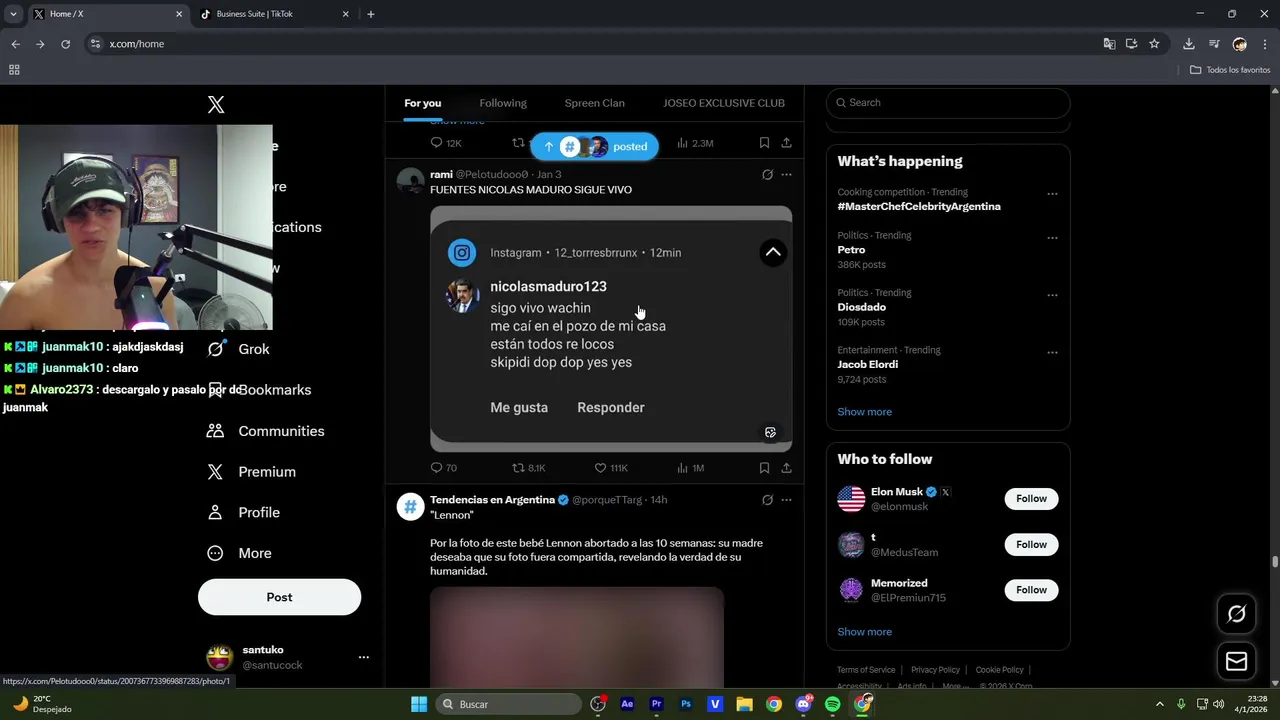1280x720 pixels.
Task: Follow the Memorized account
Action: [x=1031, y=590]
